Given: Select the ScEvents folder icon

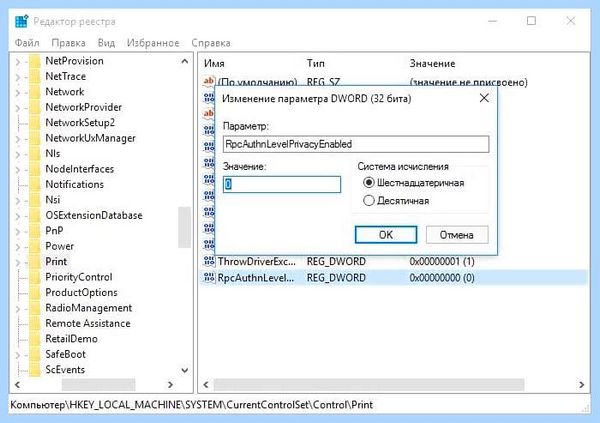Looking at the screenshot, I should [35, 370].
